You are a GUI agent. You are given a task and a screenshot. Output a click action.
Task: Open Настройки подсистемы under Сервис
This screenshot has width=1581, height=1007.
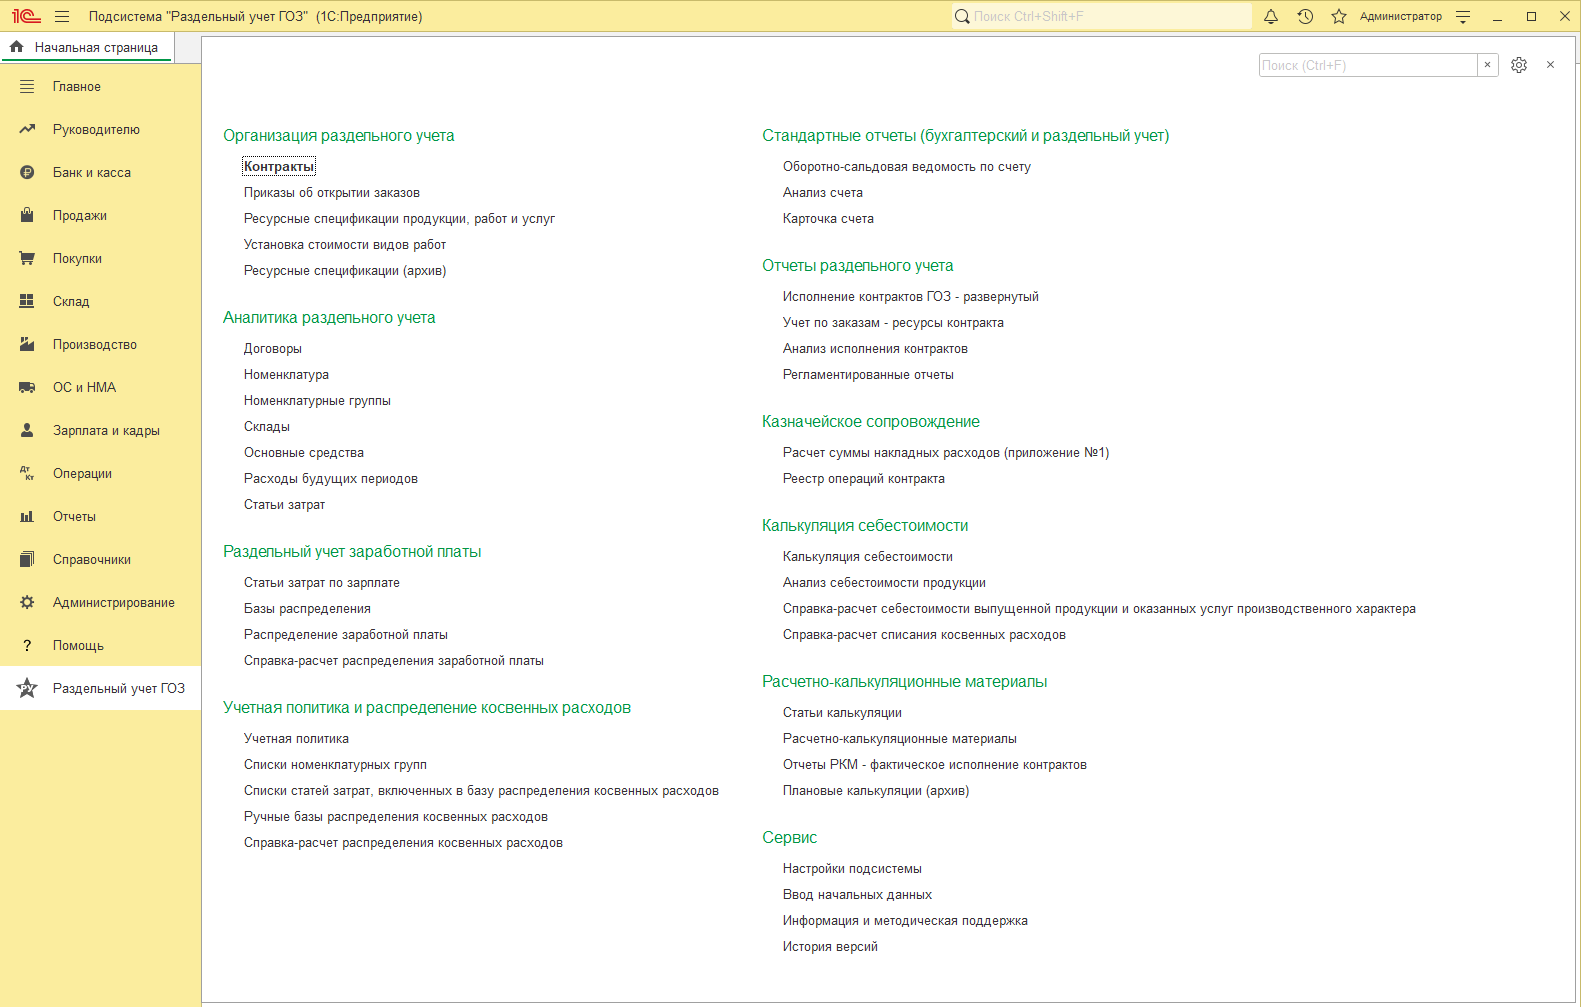click(x=852, y=869)
